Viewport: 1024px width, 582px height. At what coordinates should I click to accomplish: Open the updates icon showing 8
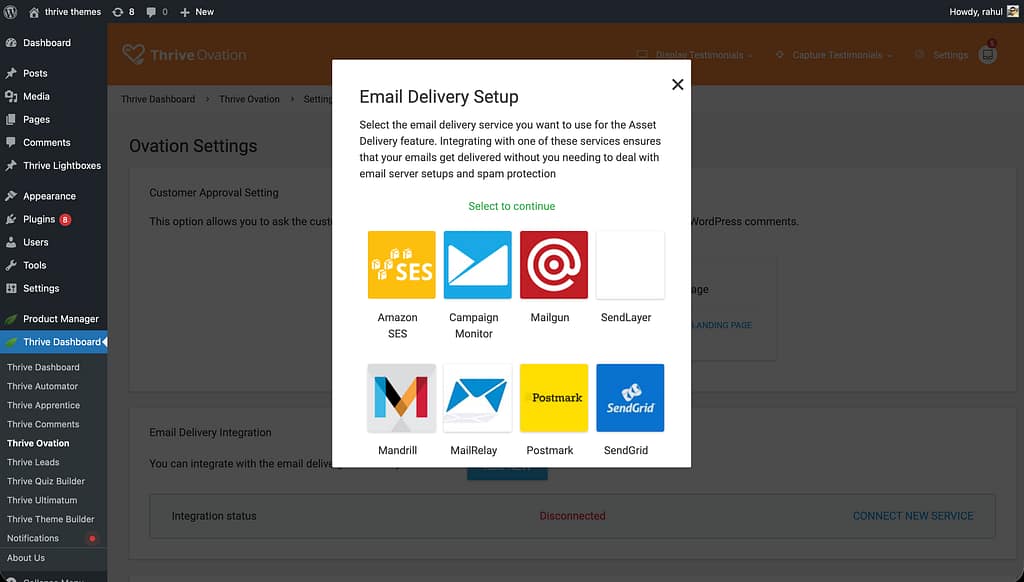pos(124,12)
